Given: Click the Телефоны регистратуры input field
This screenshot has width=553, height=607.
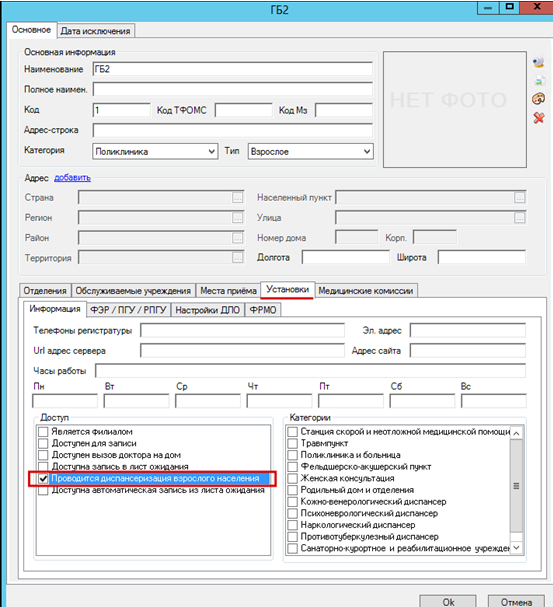Looking at the screenshot, I should pyautogui.click(x=242, y=331).
